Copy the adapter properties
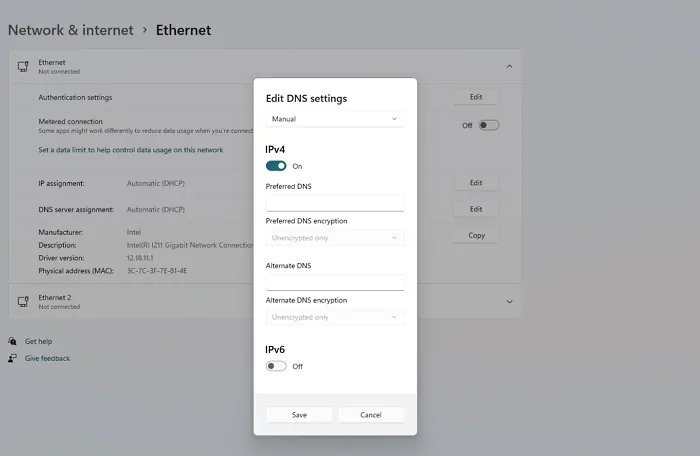Viewport: 700px width, 456px height. (x=476, y=235)
